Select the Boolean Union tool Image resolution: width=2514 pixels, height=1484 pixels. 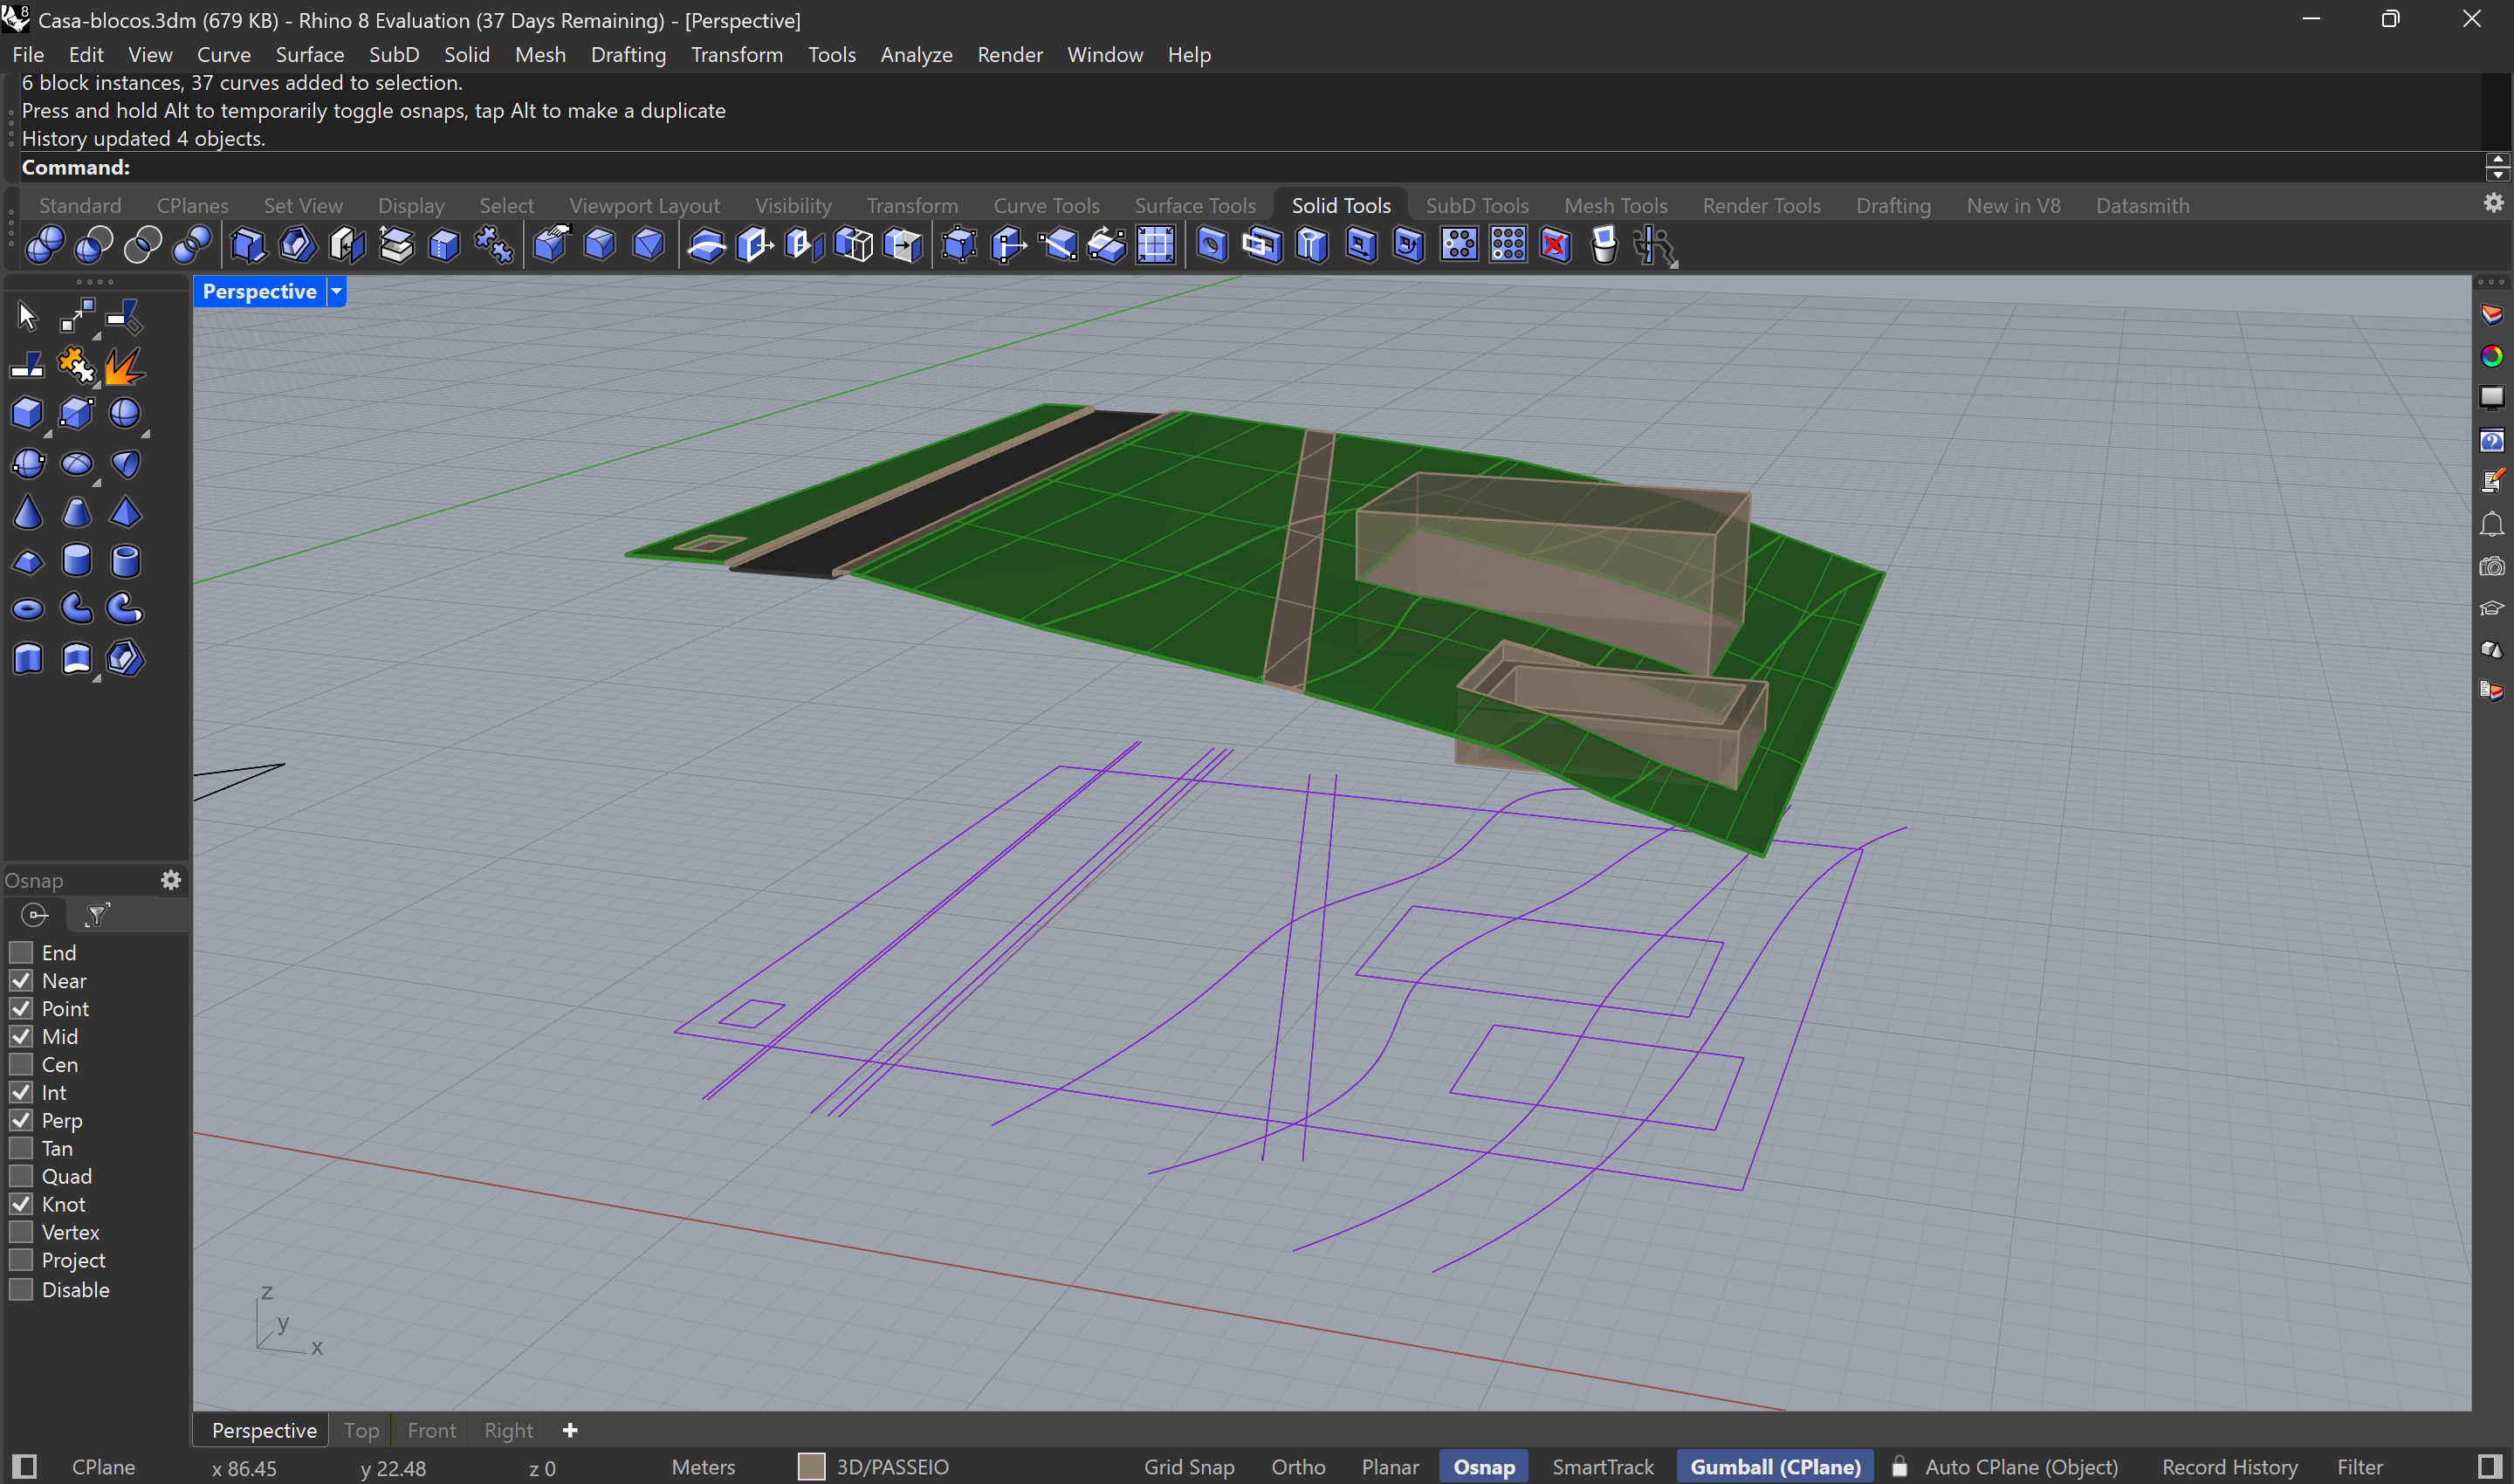(44, 245)
